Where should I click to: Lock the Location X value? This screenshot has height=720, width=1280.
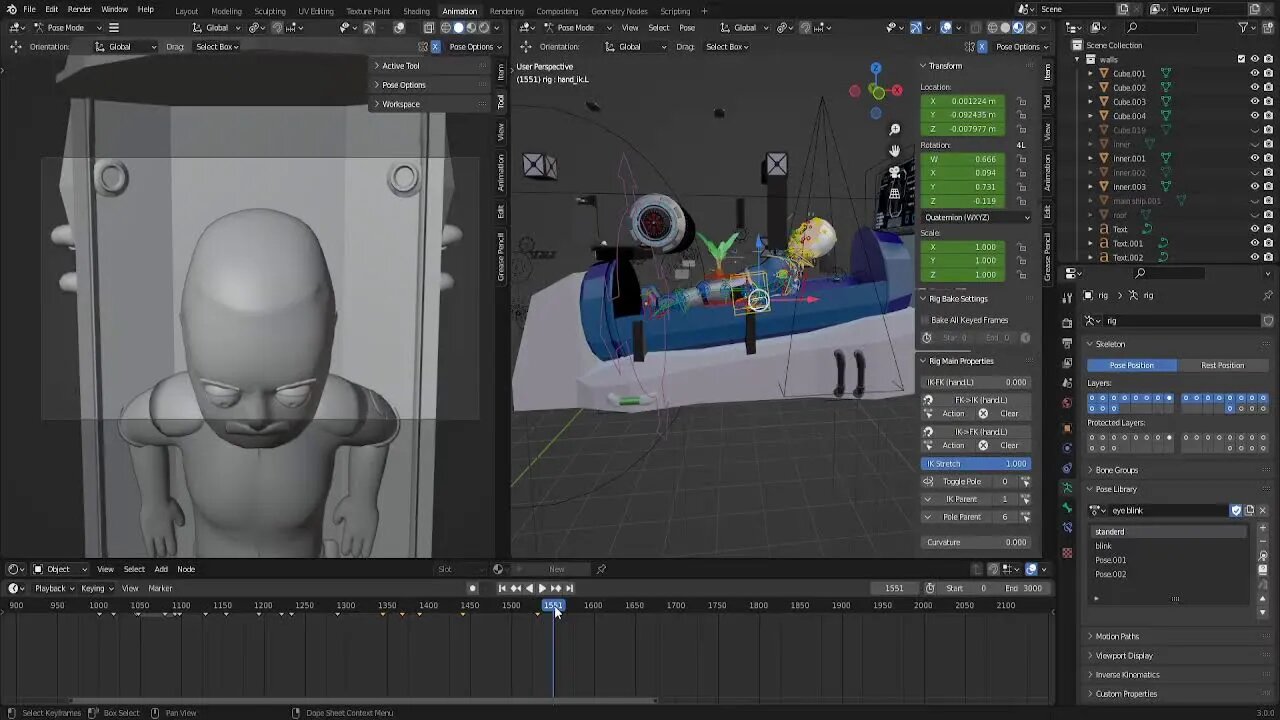click(1021, 101)
